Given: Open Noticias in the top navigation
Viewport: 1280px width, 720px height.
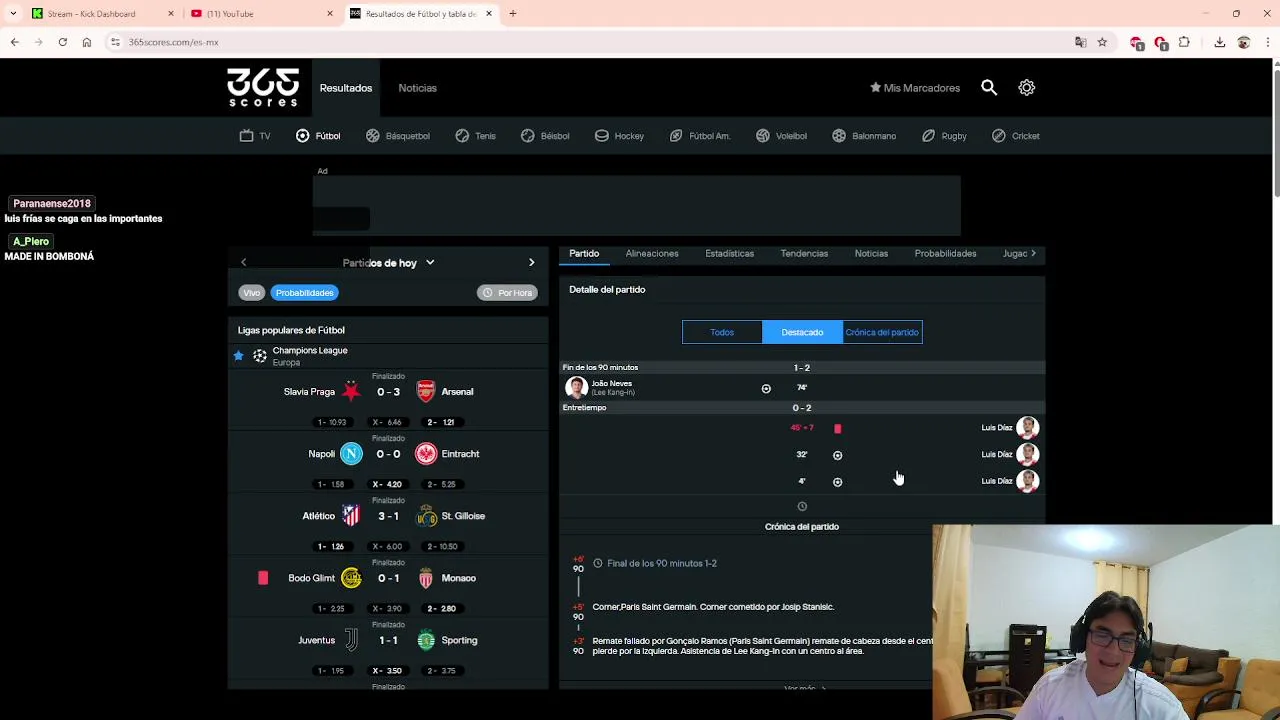Looking at the screenshot, I should pyautogui.click(x=417, y=88).
